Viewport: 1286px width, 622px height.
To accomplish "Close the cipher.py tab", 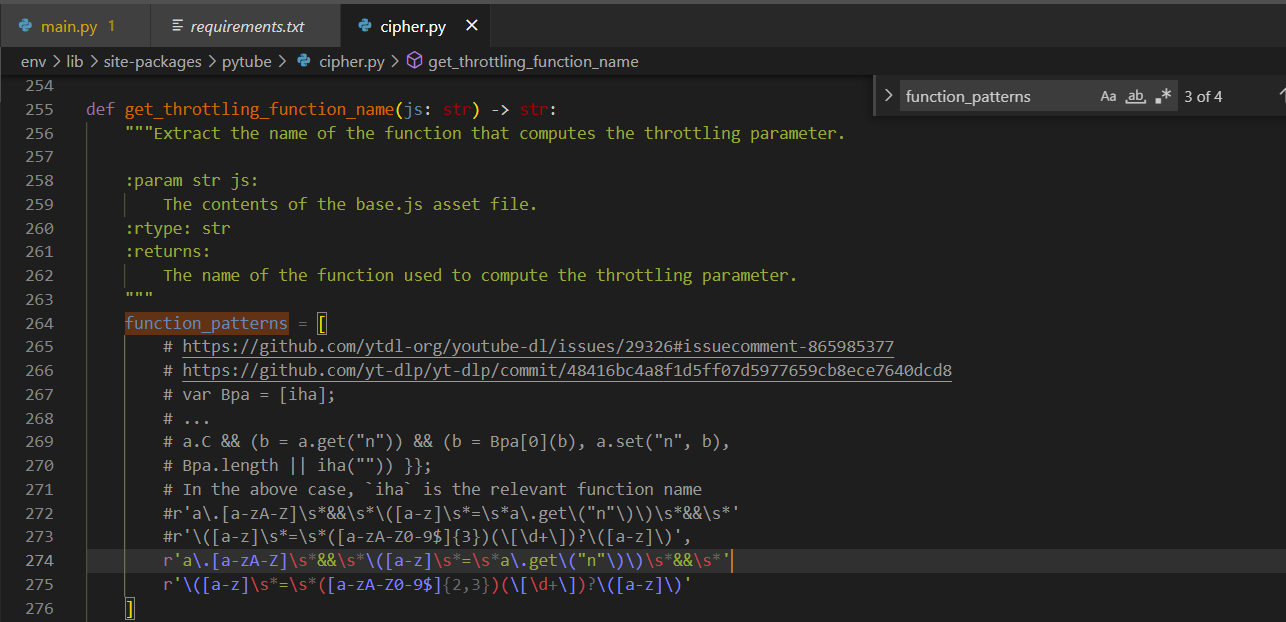I will click(472, 25).
